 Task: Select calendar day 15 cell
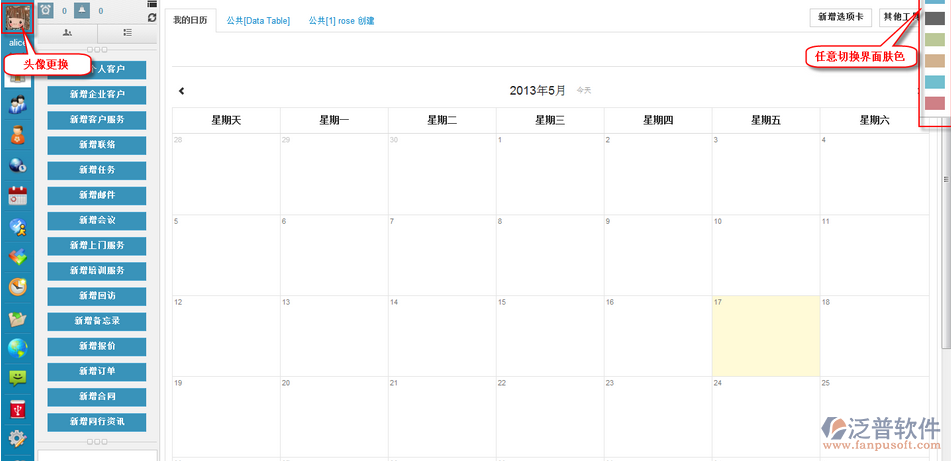[550, 336]
